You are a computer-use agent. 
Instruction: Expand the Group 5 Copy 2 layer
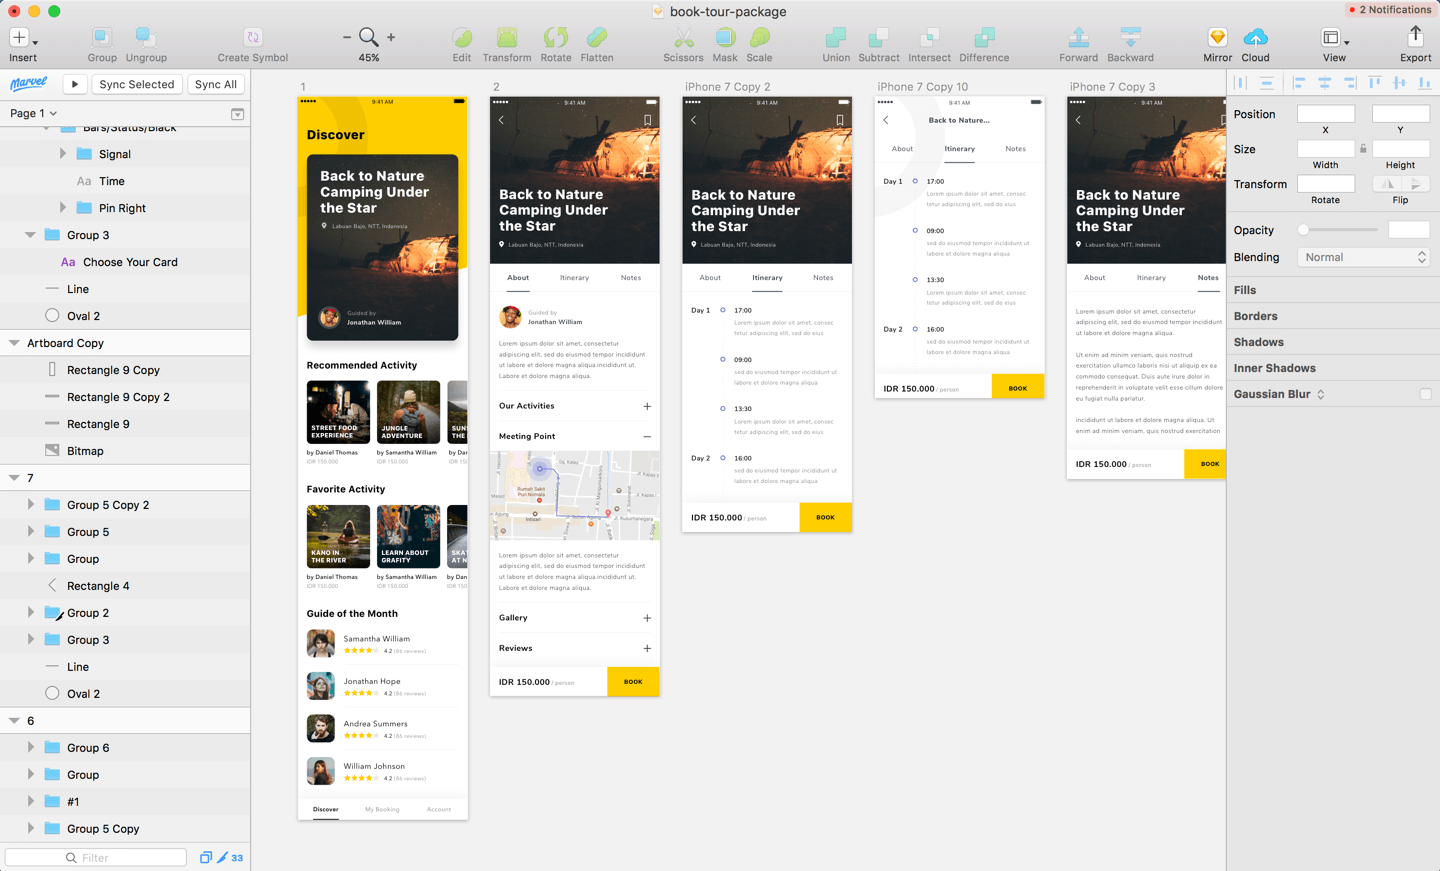coord(31,505)
